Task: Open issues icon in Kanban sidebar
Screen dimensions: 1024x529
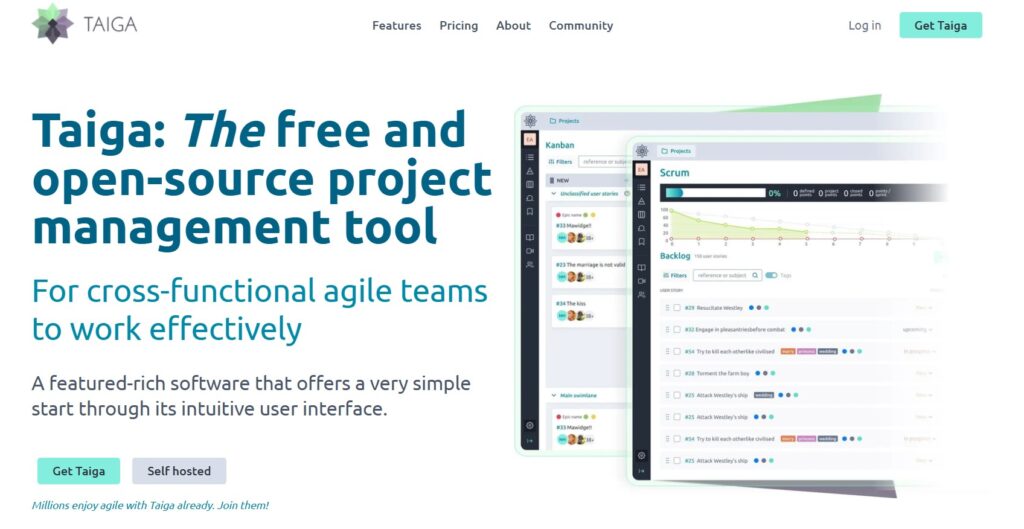Action: click(530, 199)
